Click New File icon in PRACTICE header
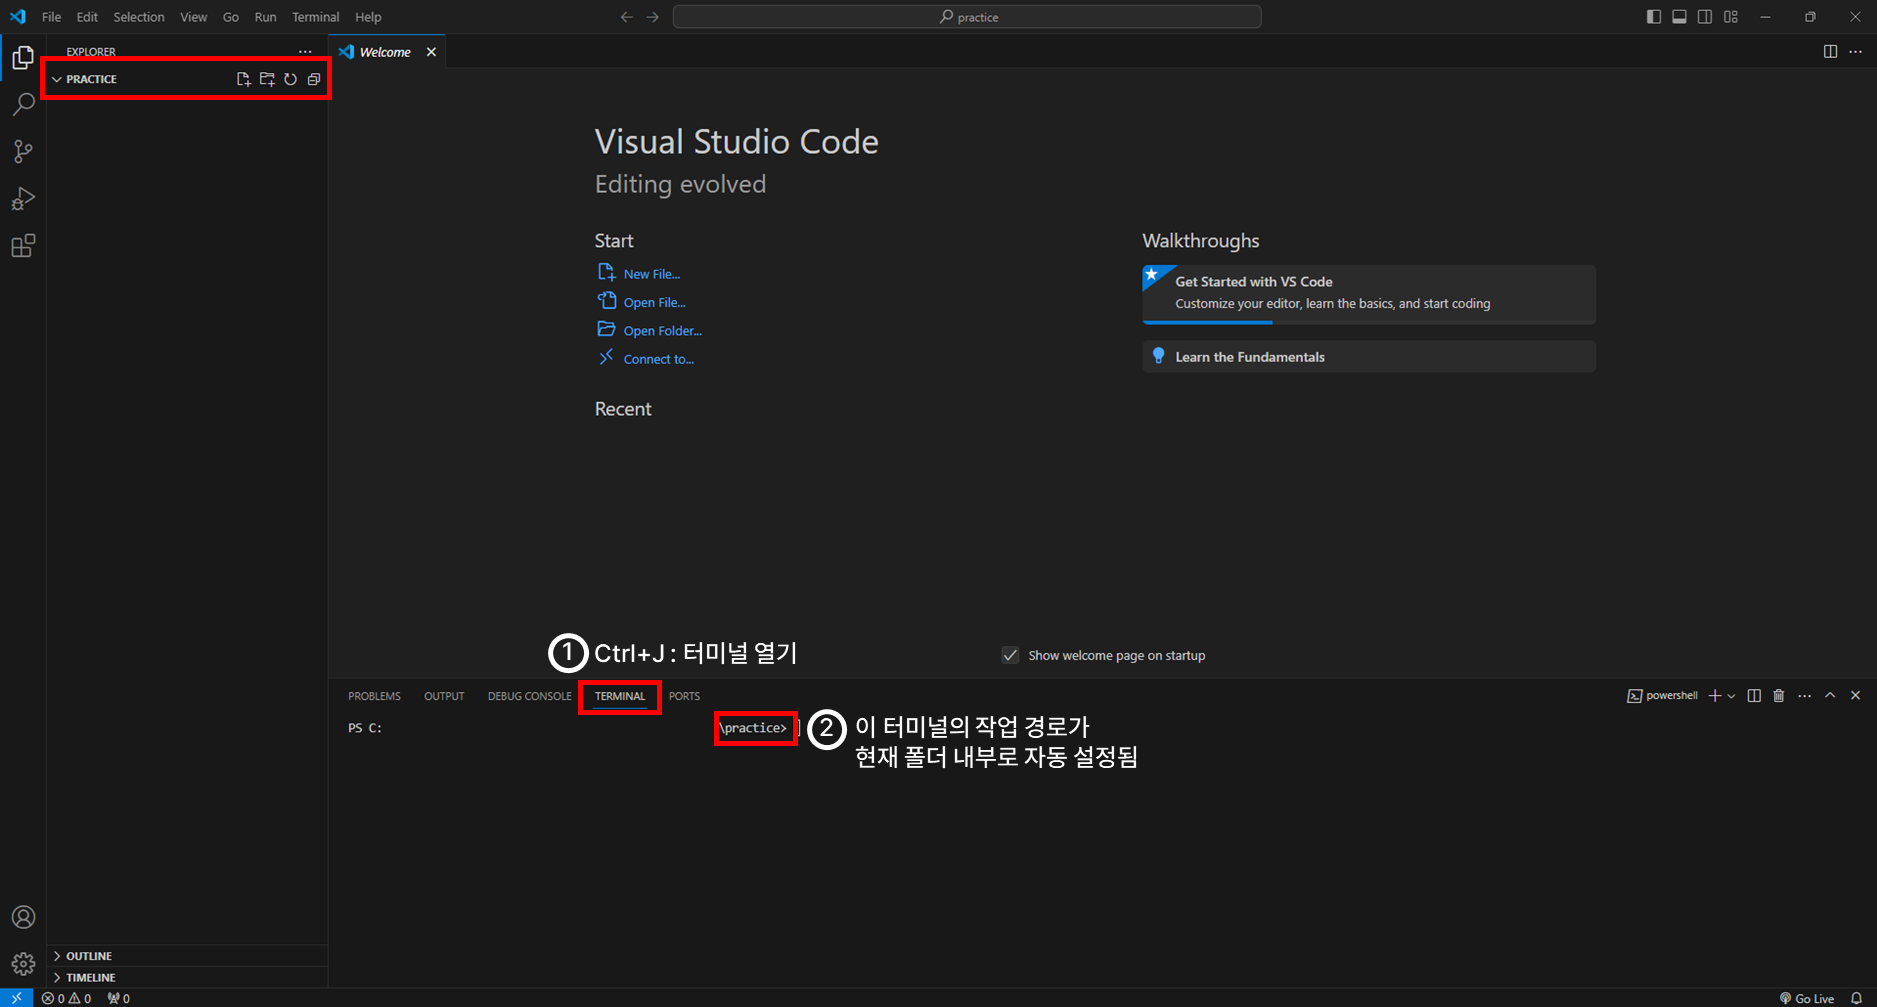The height and width of the screenshot is (1007, 1877). [243, 79]
